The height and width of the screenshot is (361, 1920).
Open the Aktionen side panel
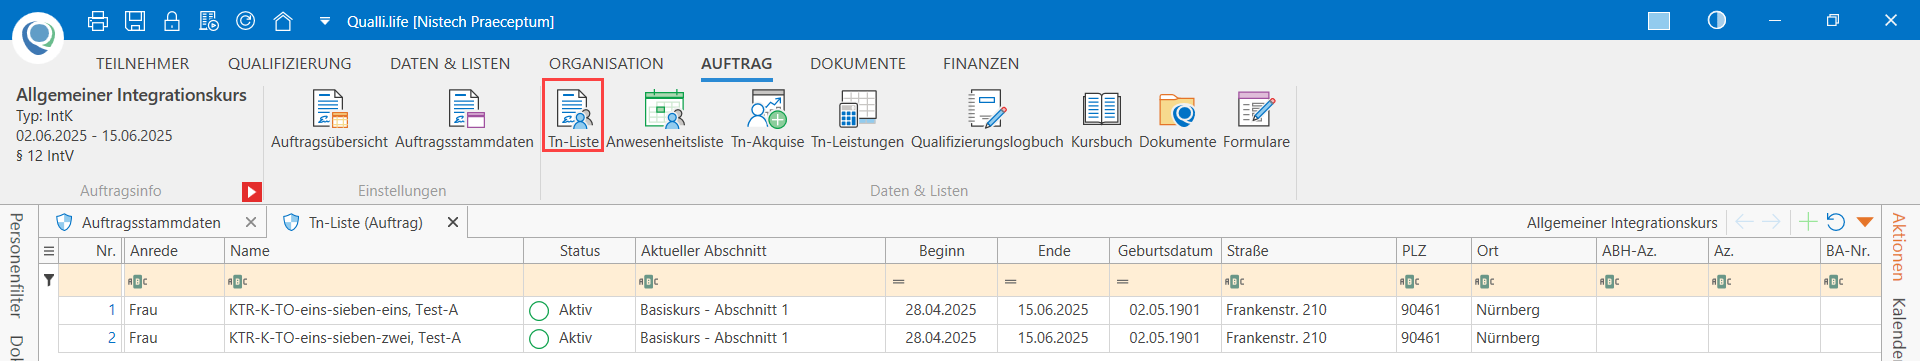coord(1898,247)
